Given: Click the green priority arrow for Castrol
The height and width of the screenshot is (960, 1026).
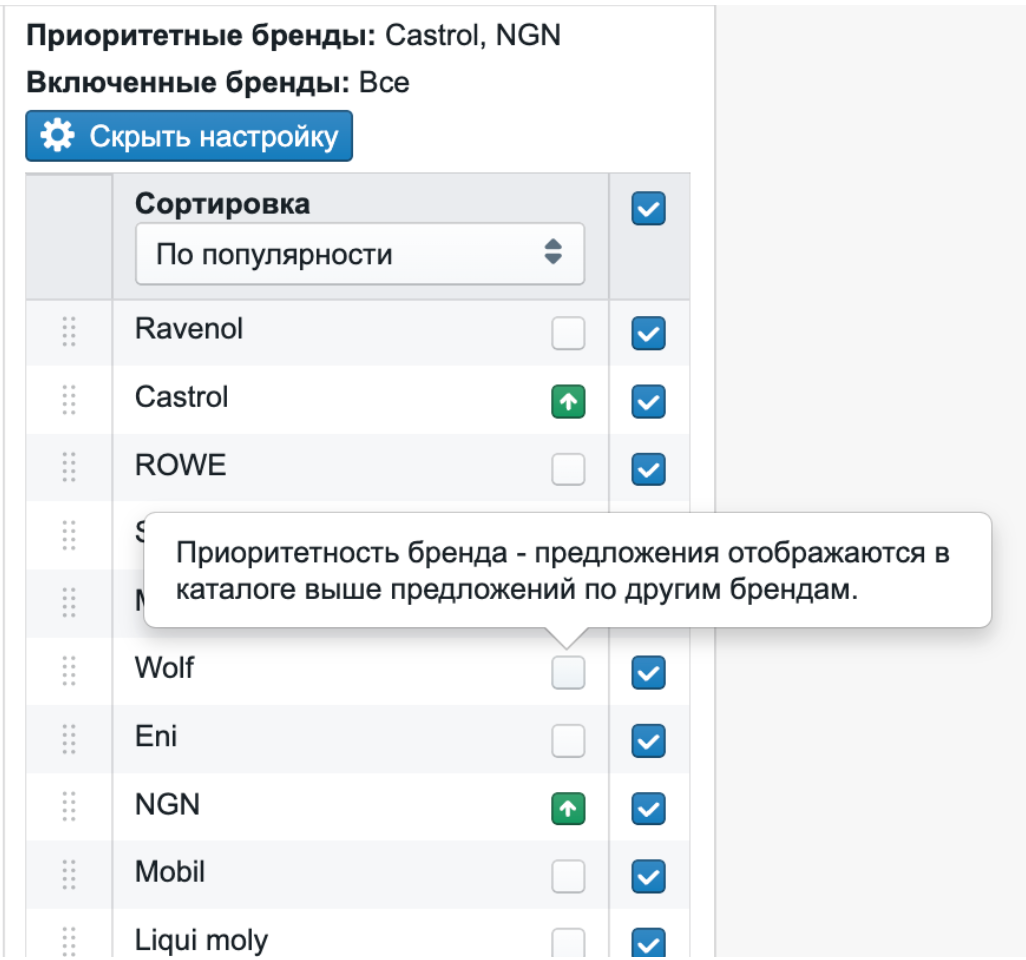Looking at the screenshot, I should pos(568,401).
